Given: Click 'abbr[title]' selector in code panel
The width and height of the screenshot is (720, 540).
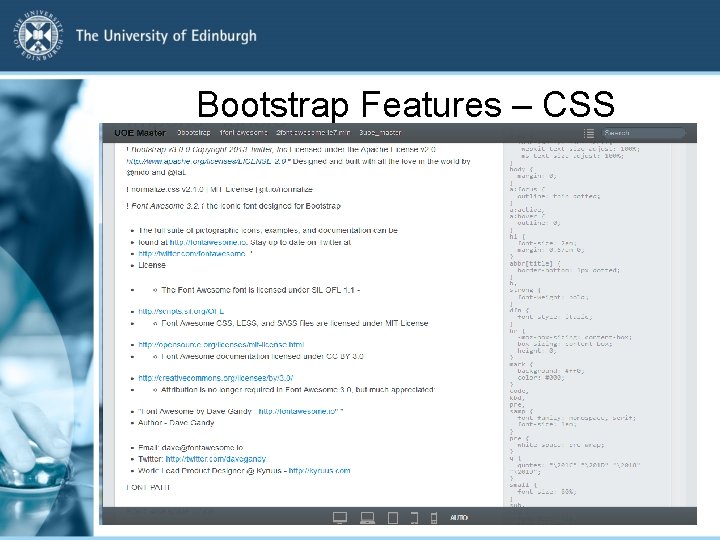Looking at the screenshot, I should (x=534, y=263).
